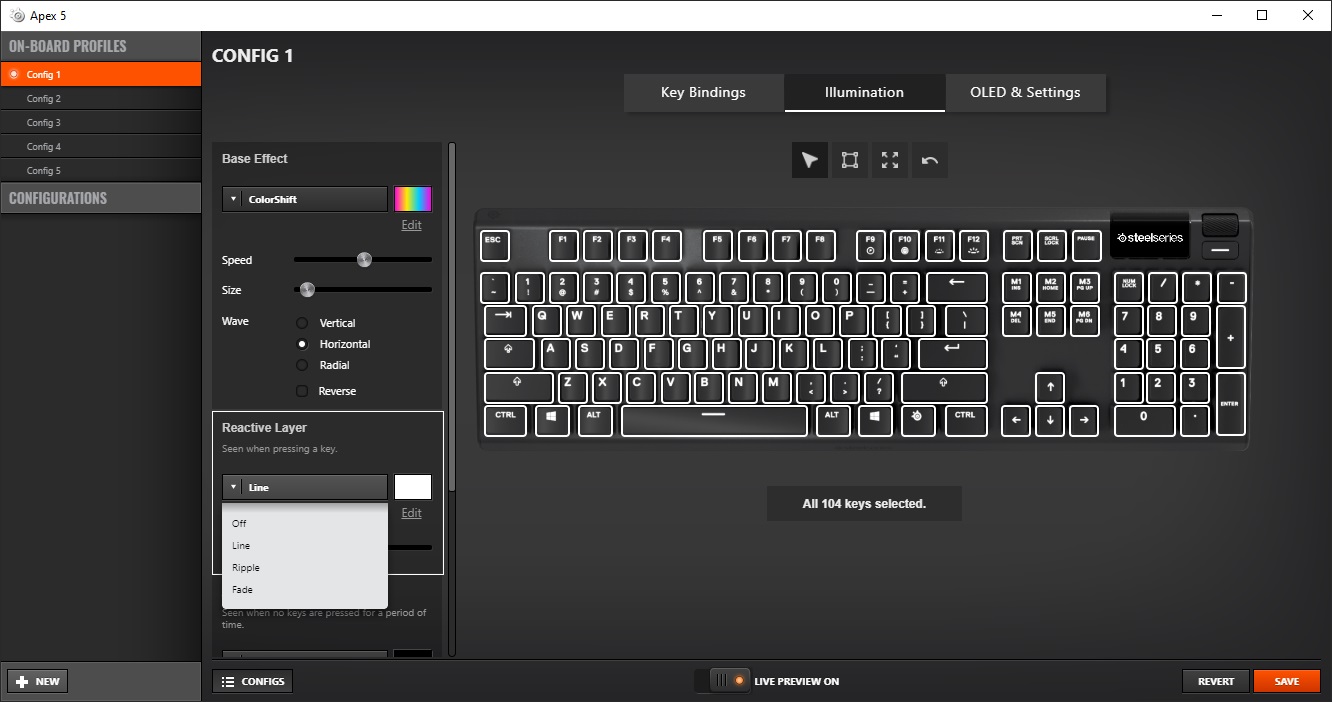Choose the marquee box select tool
1332x702 pixels.
tap(850, 160)
